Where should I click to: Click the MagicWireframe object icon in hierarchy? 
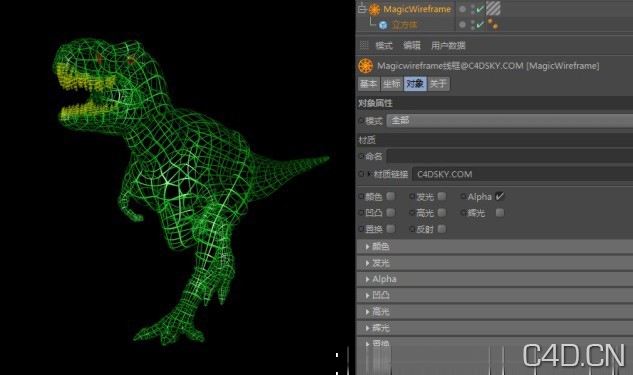coord(375,9)
